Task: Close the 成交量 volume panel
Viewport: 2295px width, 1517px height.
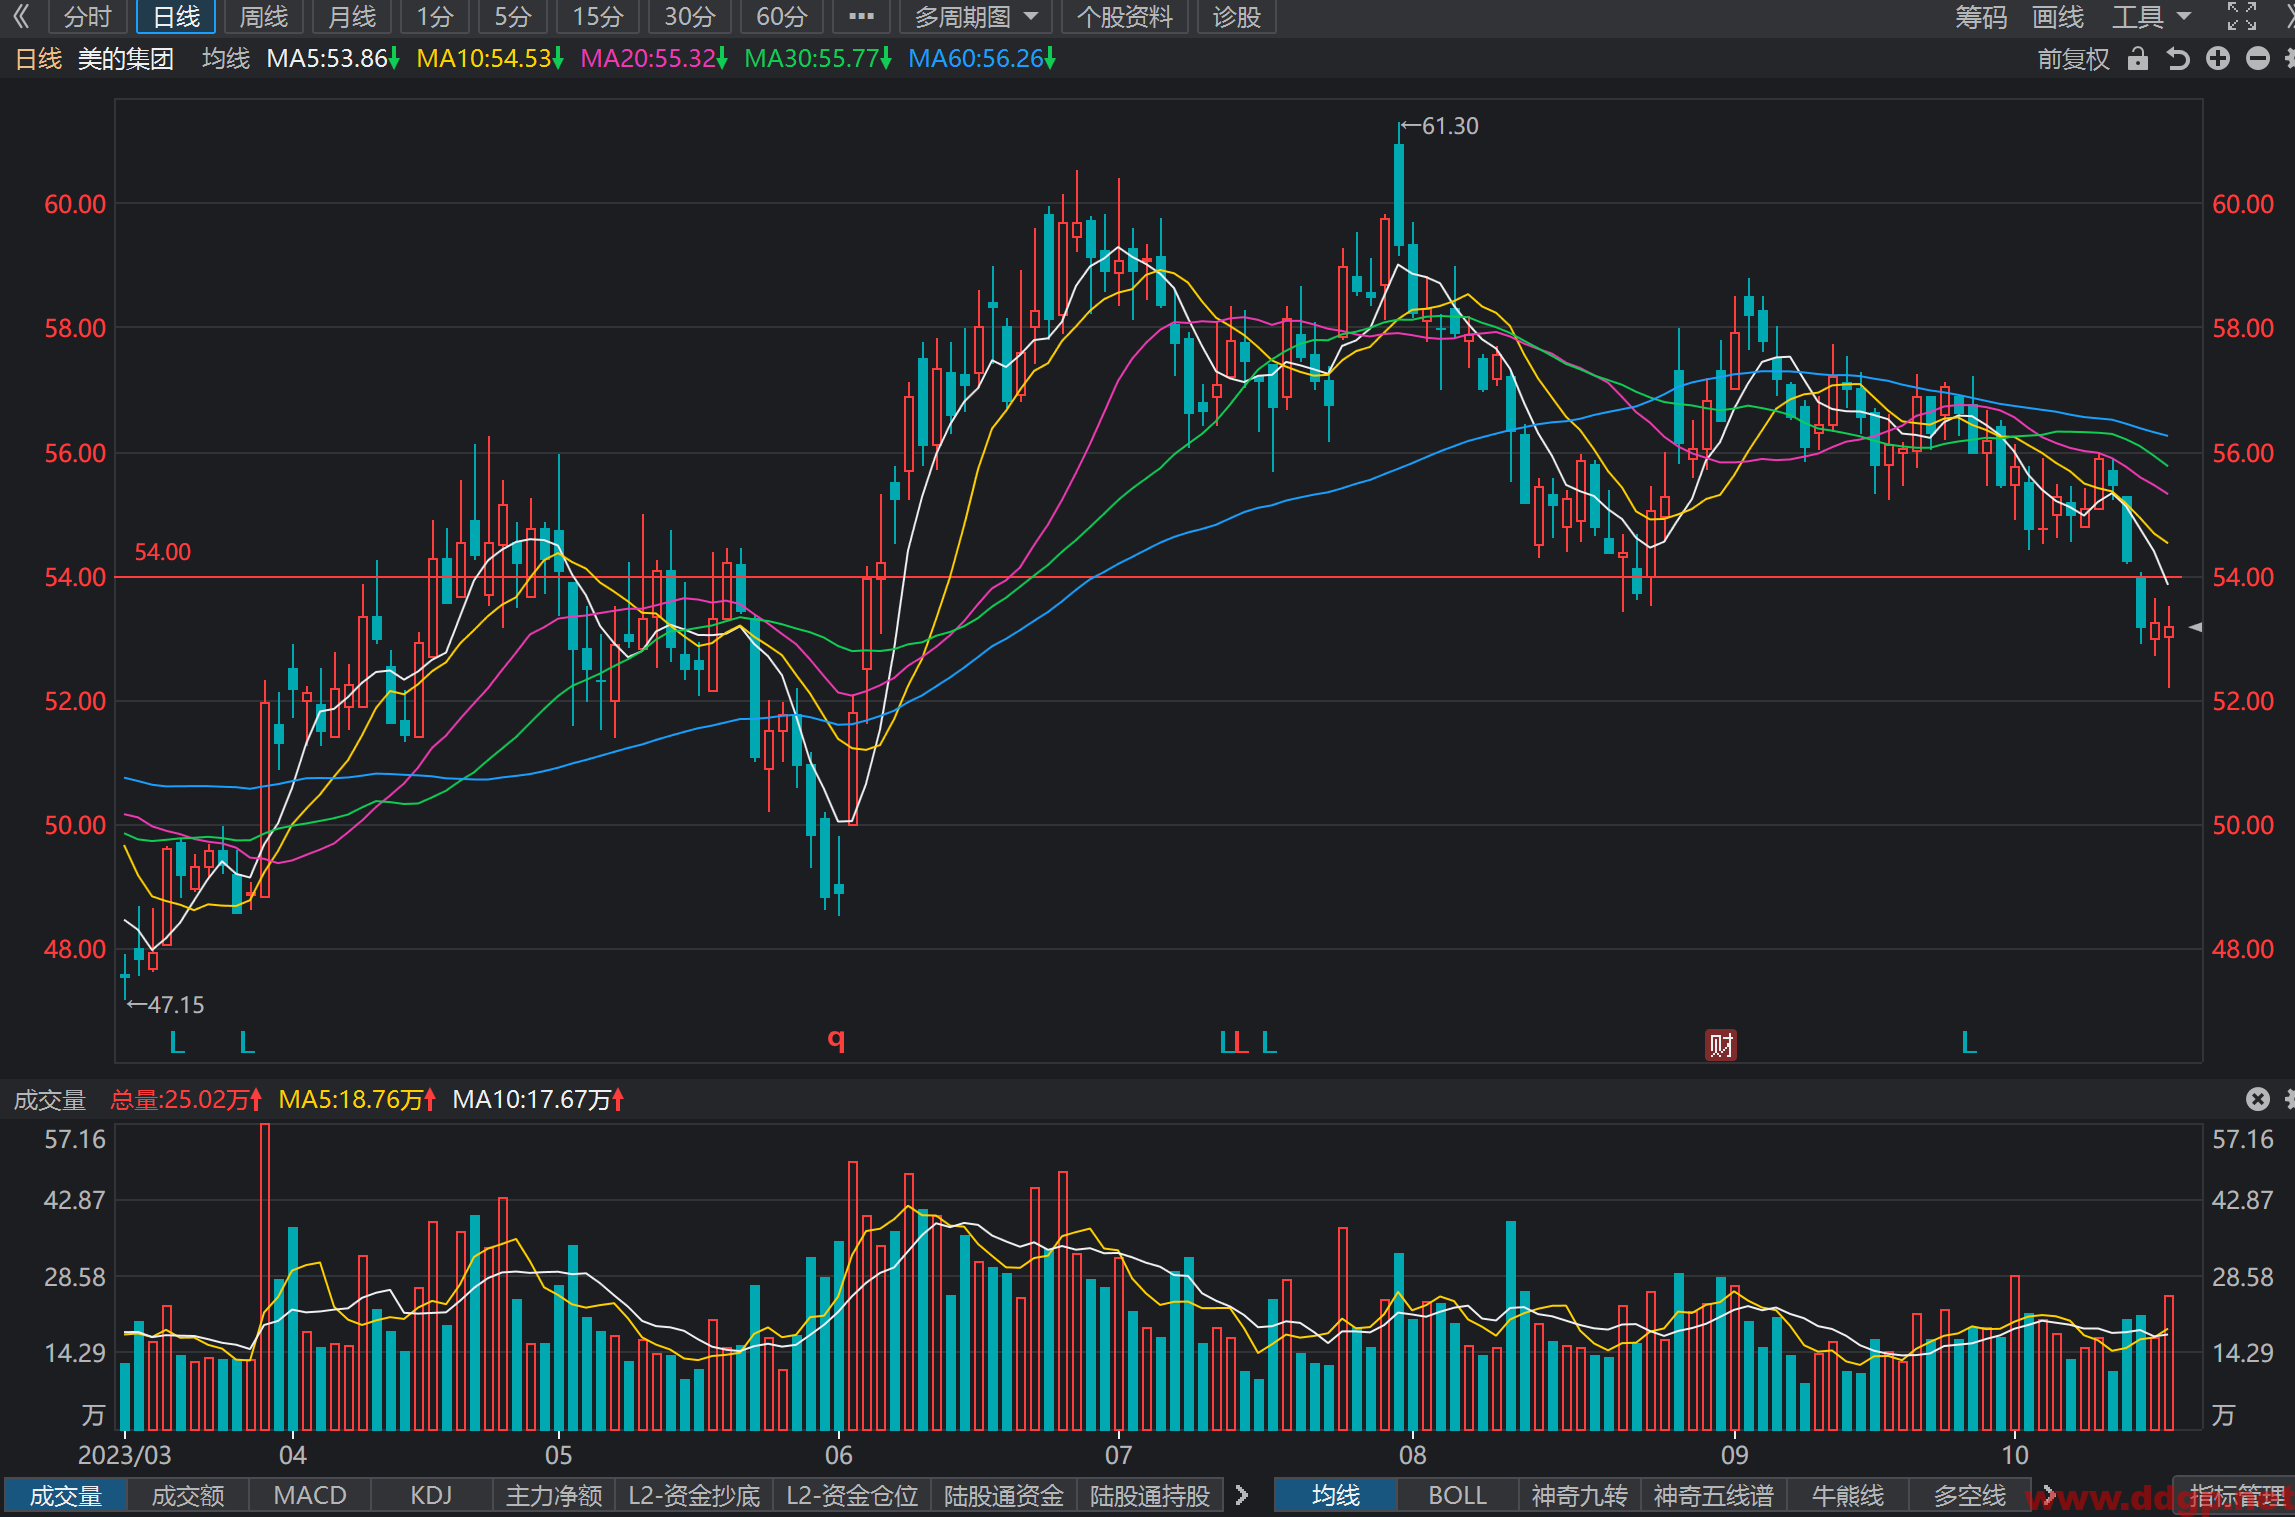Action: click(x=2258, y=1099)
